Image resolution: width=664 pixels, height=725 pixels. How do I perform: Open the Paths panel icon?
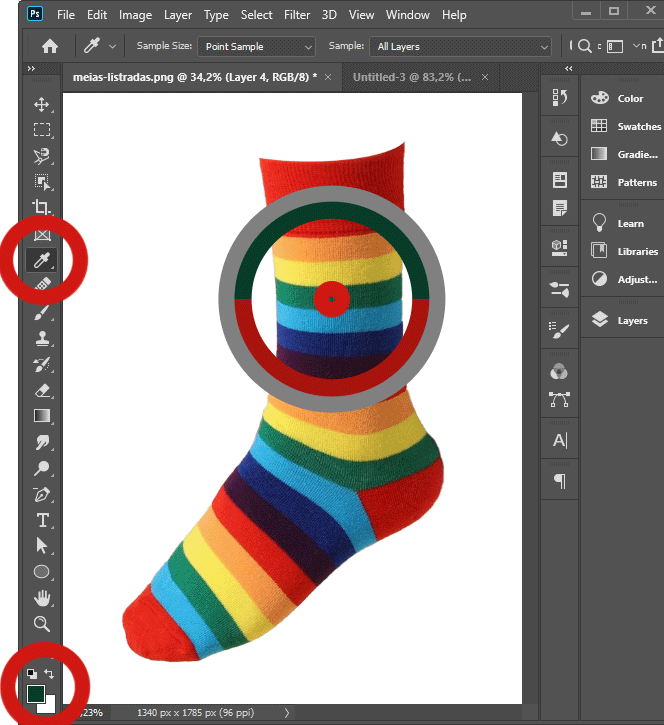pos(559,399)
